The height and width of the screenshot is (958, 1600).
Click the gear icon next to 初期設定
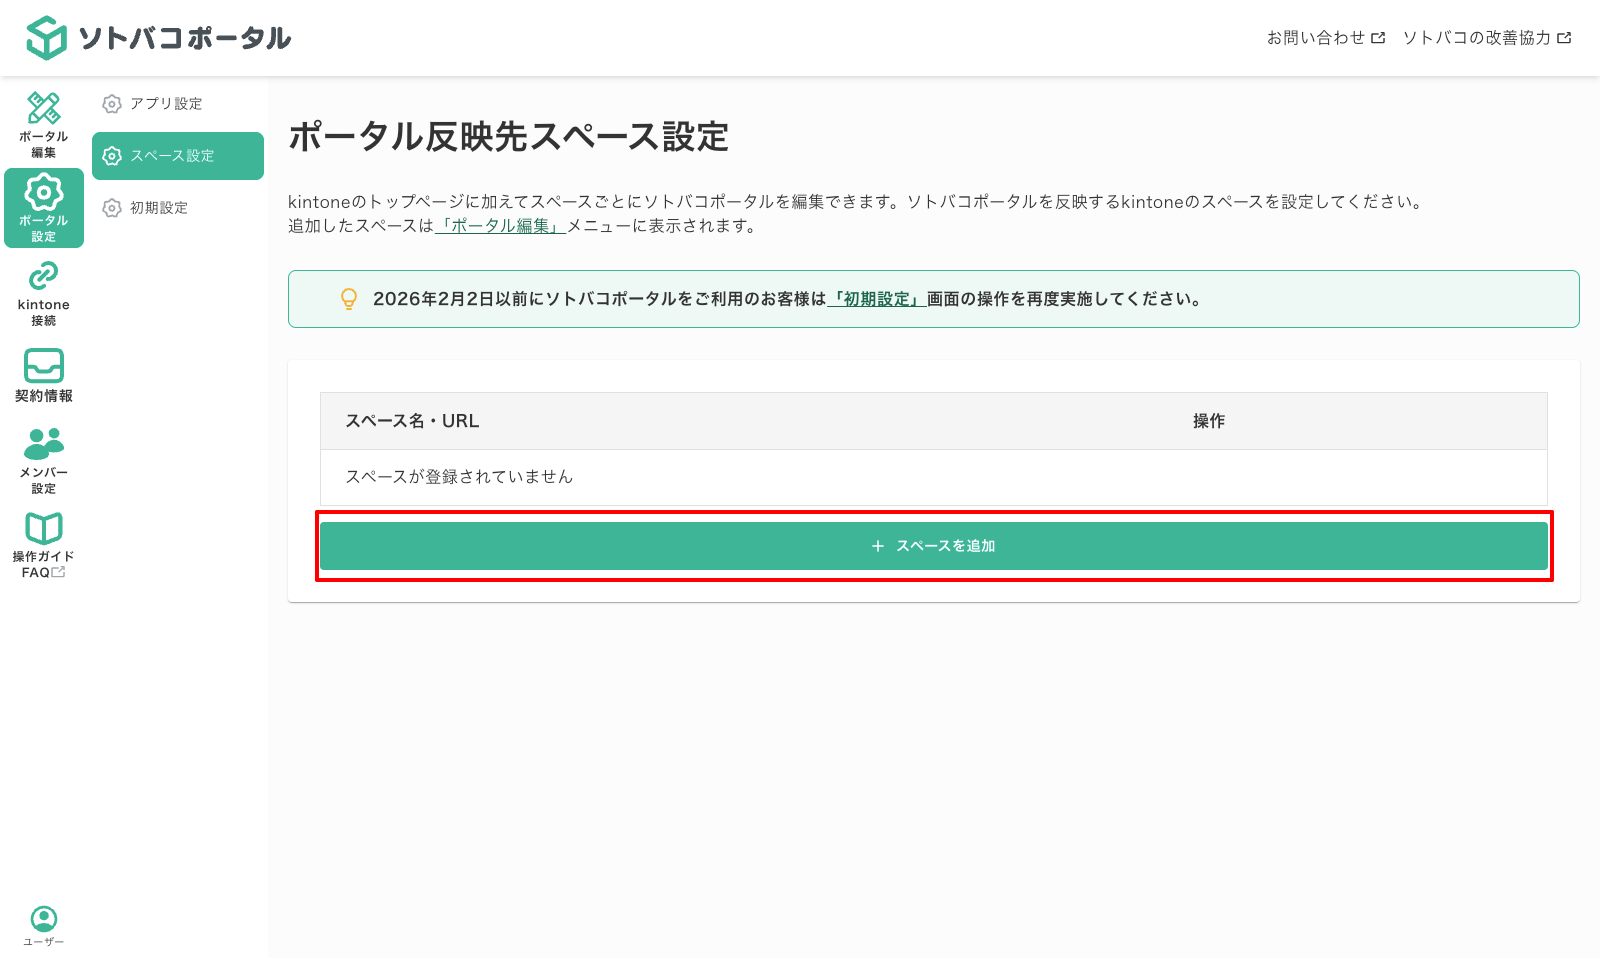coord(111,207)
